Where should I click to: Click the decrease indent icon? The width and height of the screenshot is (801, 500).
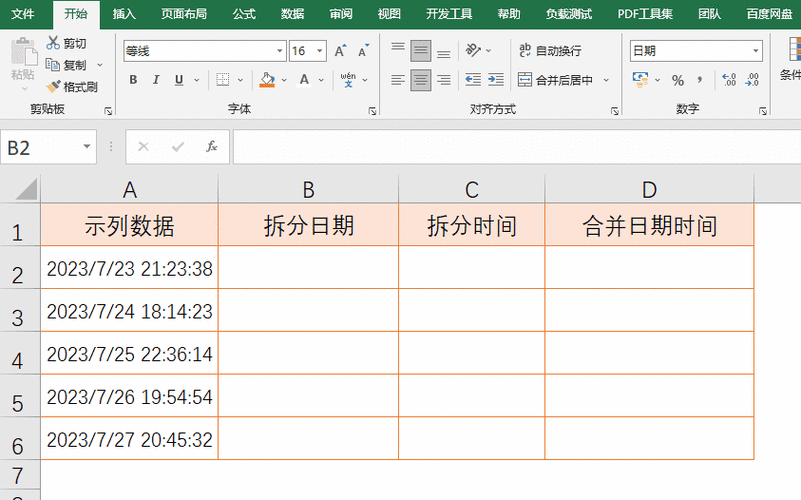[473, 80]
